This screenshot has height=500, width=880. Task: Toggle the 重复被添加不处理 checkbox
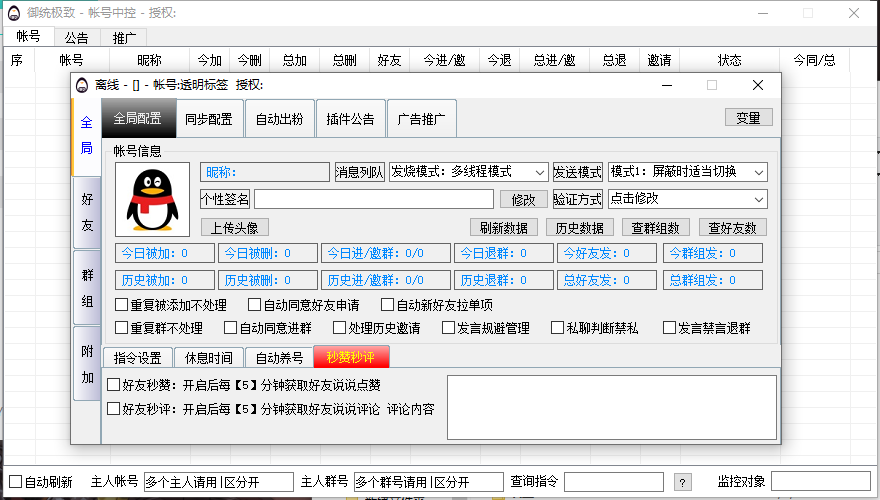click(122, 305)
